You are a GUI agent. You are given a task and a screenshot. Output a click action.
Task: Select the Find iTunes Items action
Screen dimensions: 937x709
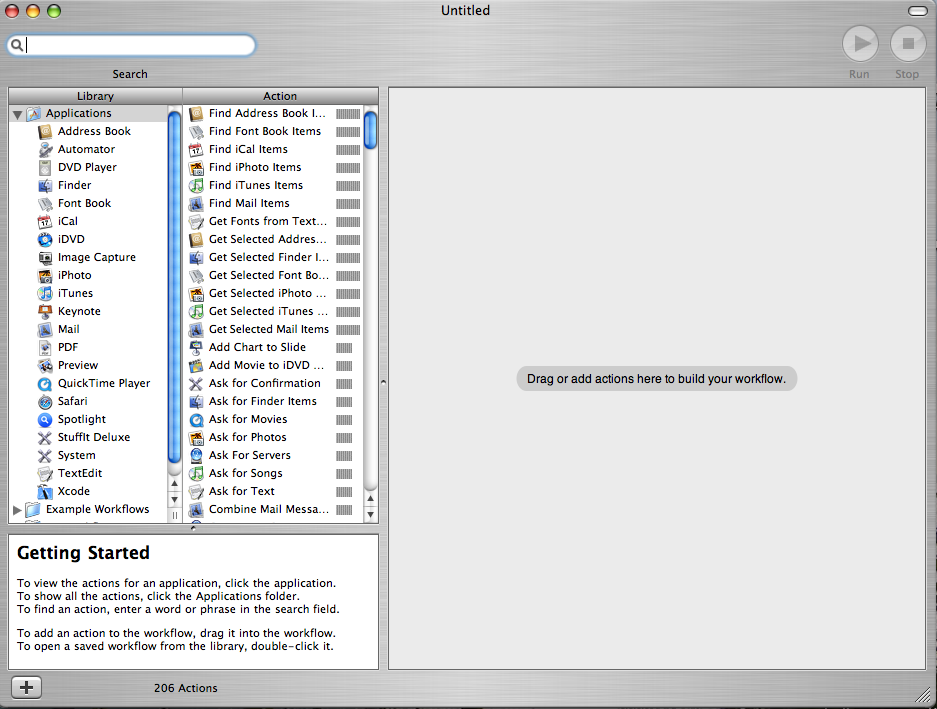click(x=274, y=185)
